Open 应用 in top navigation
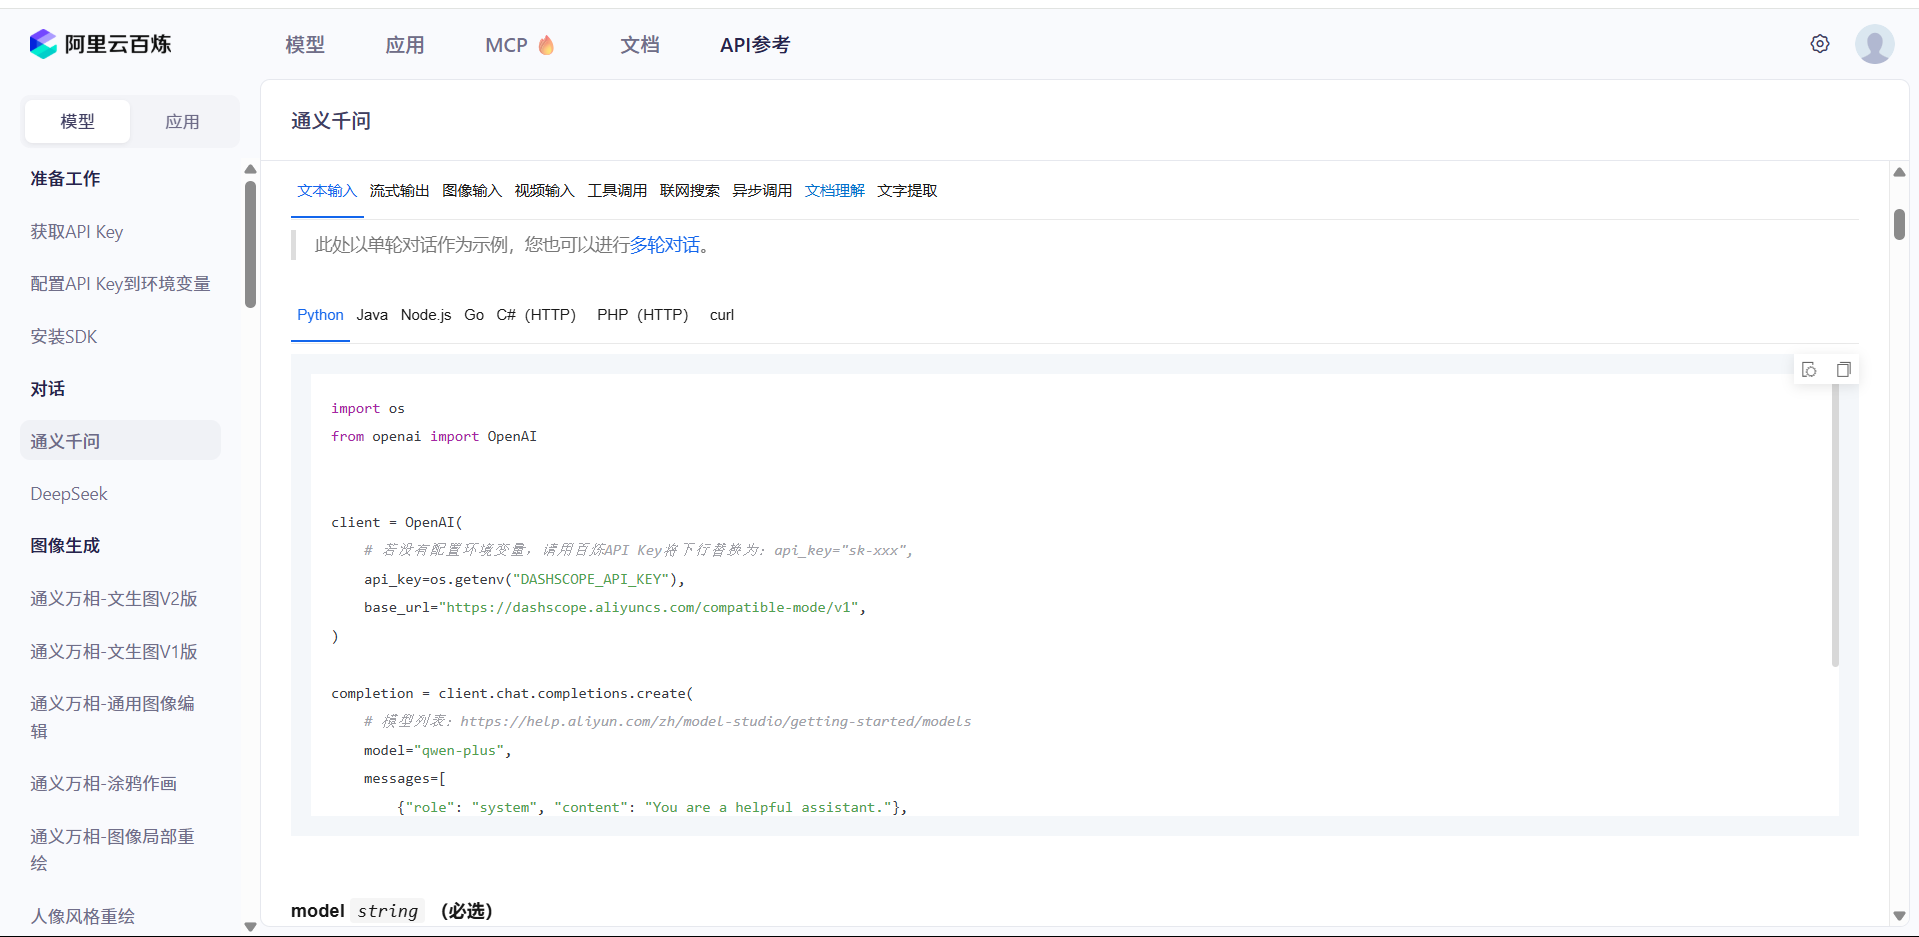 (405, 45)
